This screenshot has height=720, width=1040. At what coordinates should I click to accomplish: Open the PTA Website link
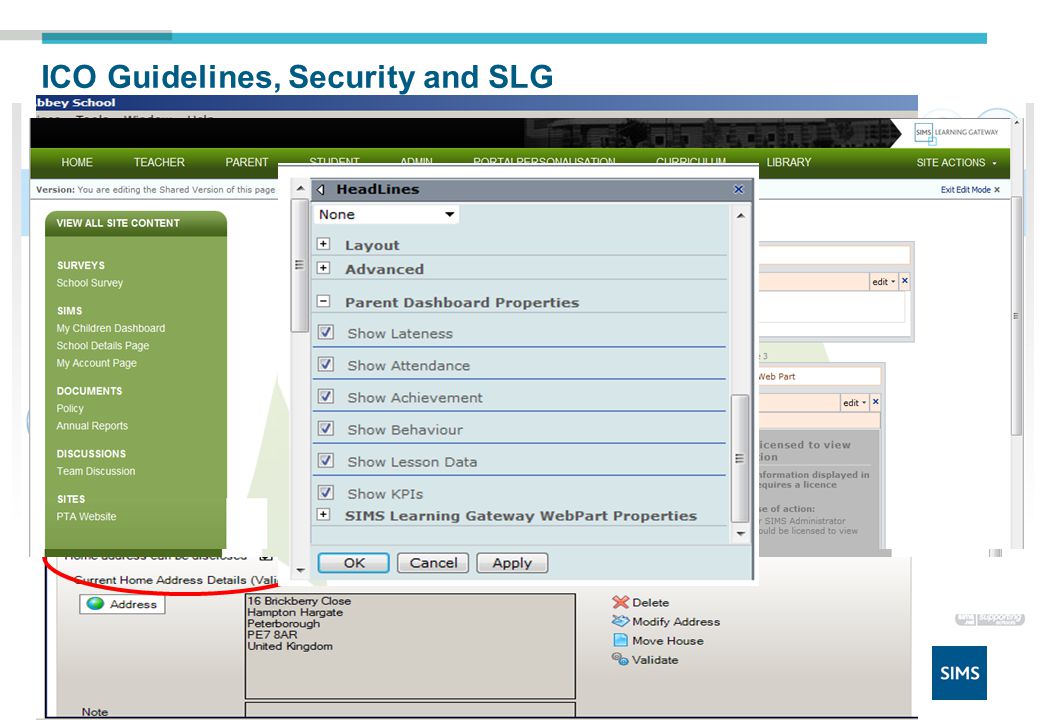tap(86, 516)
